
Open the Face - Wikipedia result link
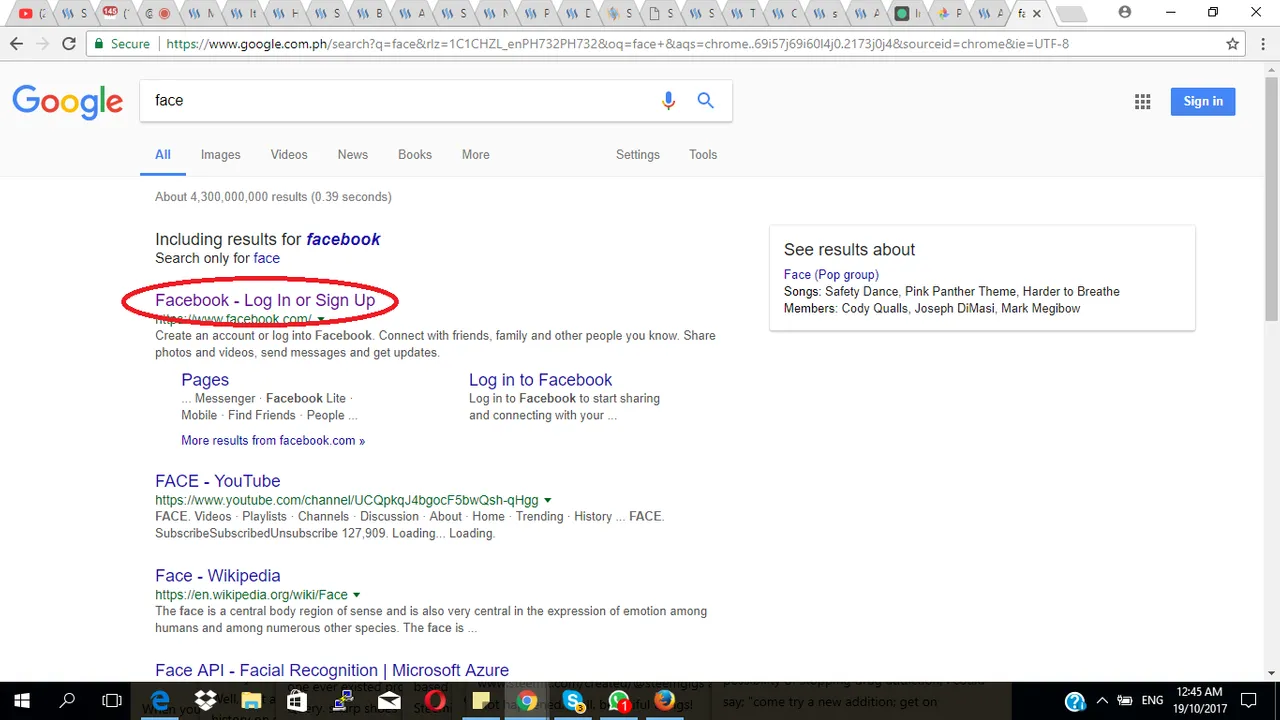click(x=217, y=576)
